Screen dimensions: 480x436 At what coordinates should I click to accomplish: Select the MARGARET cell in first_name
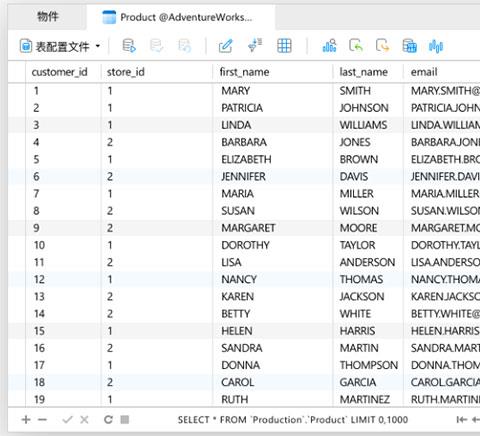click(248, 228)
